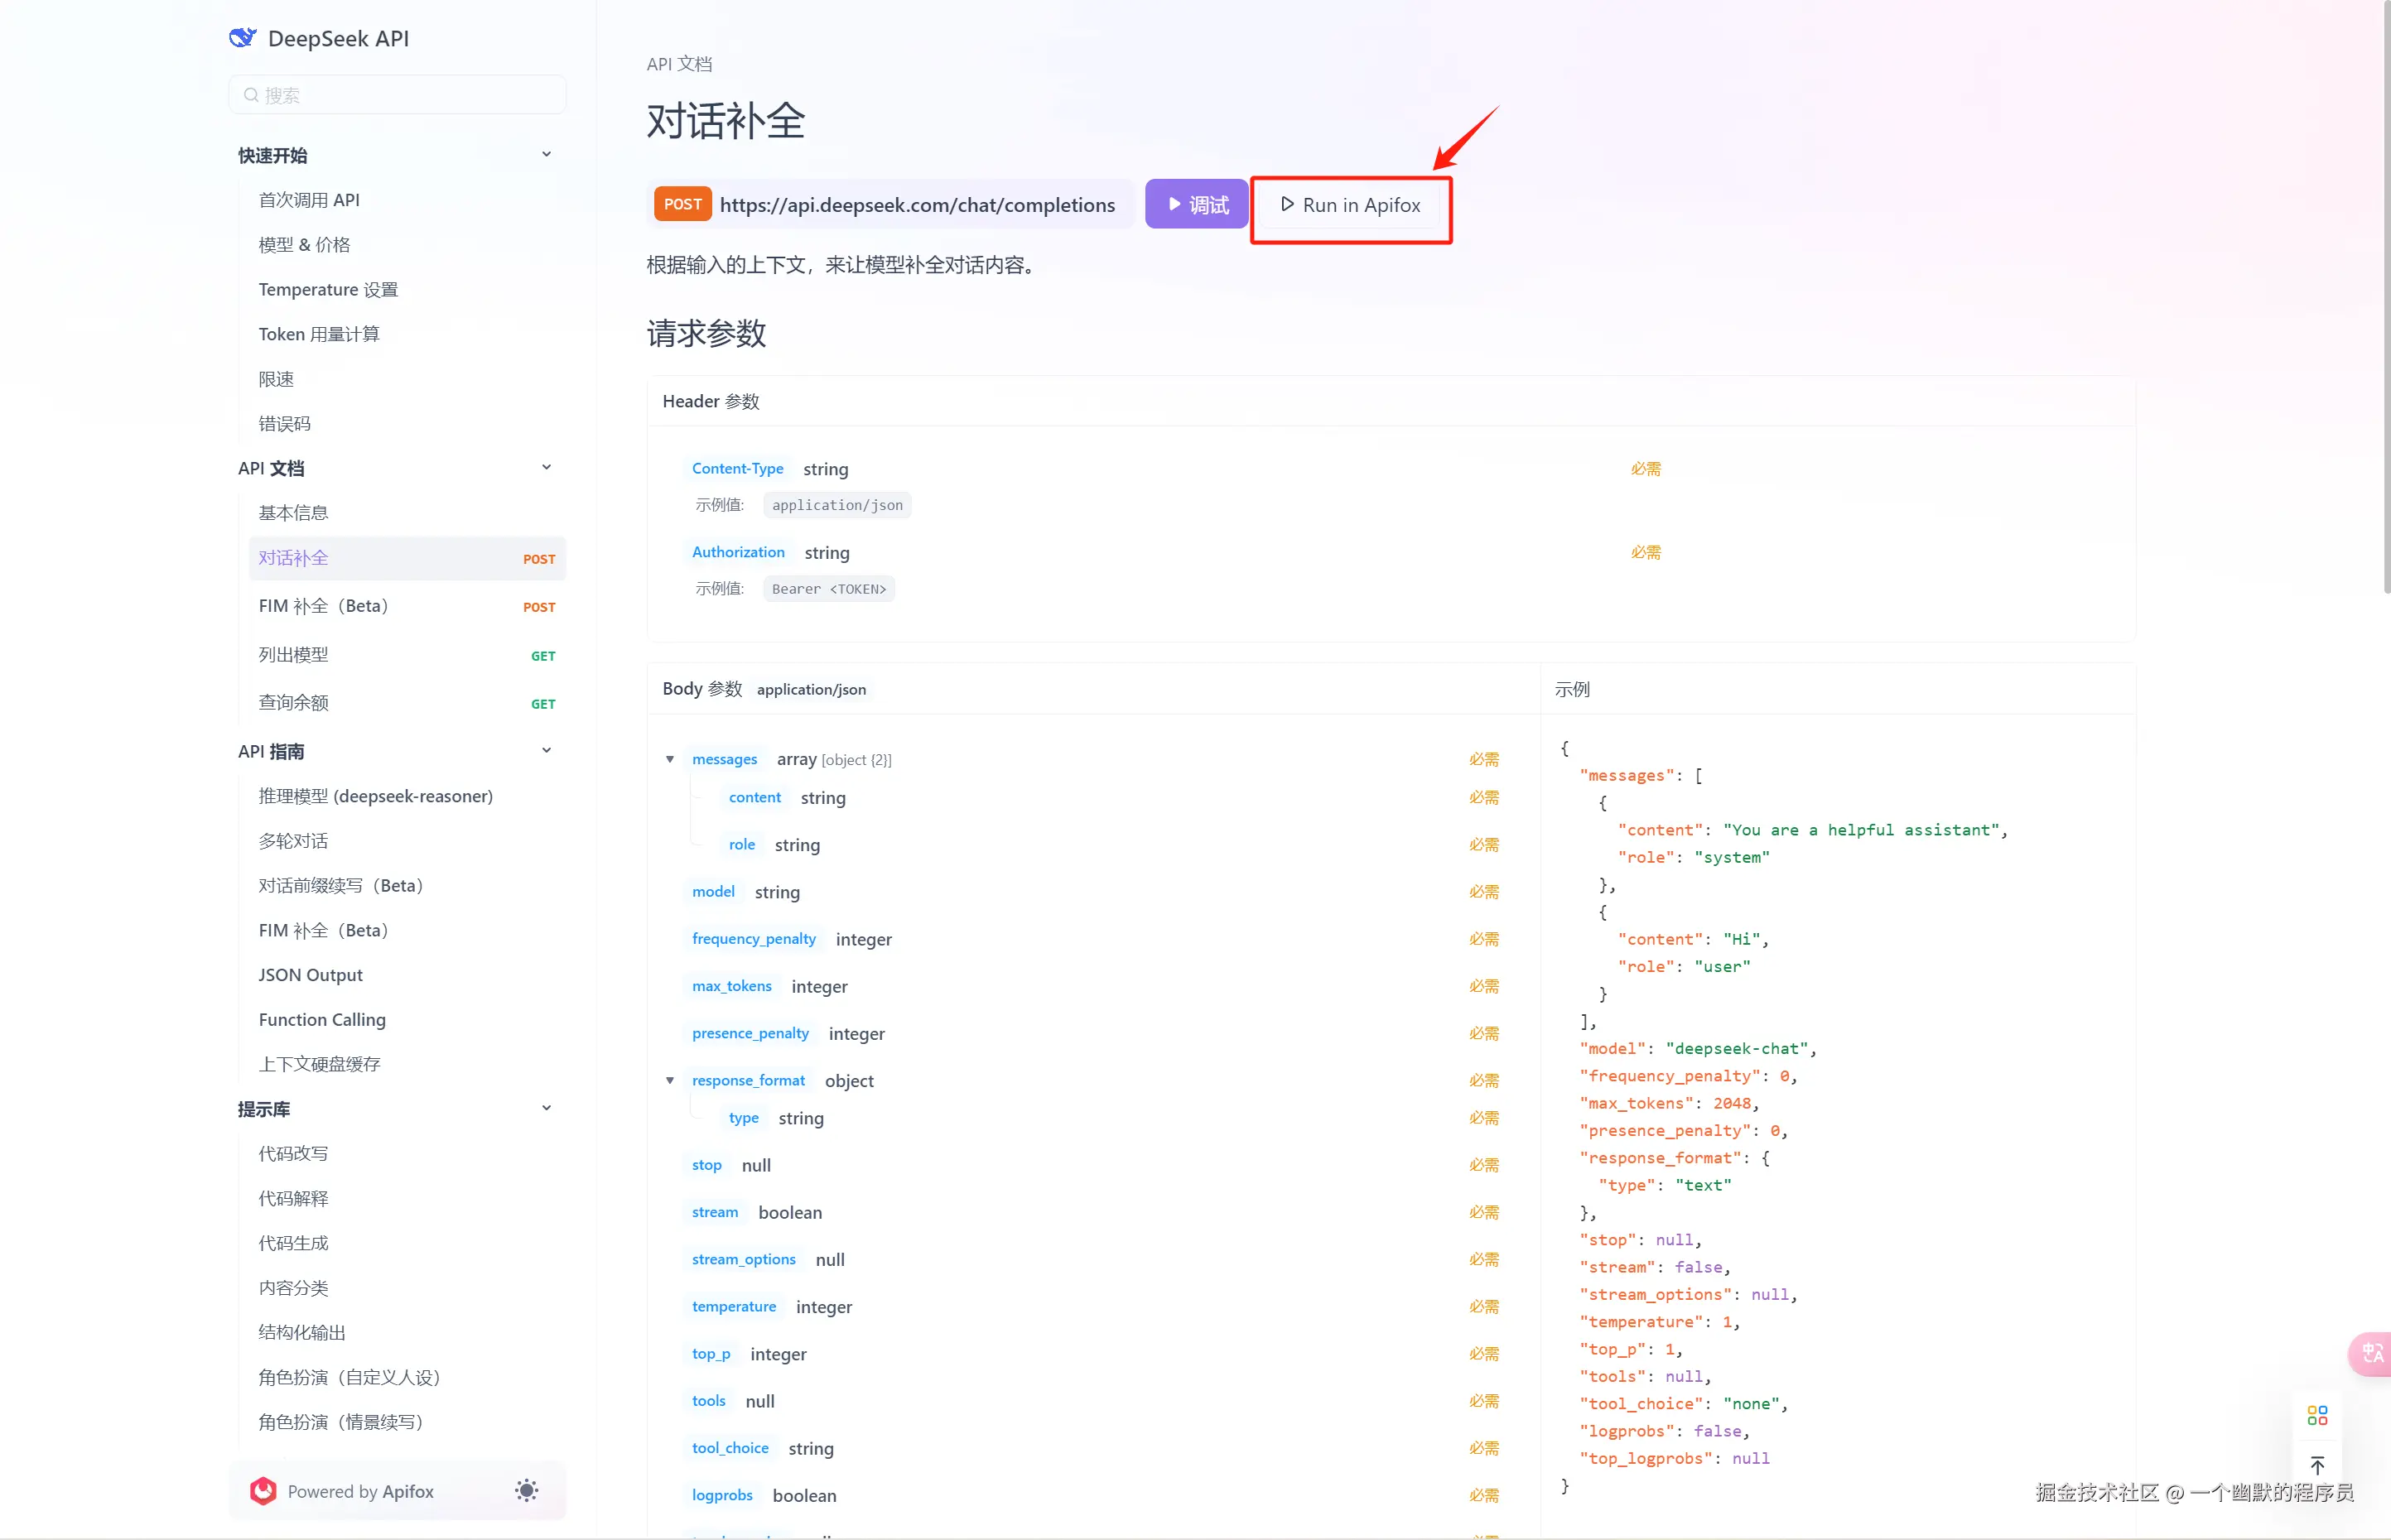This screenshot has width=2391, height=1540.
Task: Click the 调试 debug play button
Action: pos(1196,205)
